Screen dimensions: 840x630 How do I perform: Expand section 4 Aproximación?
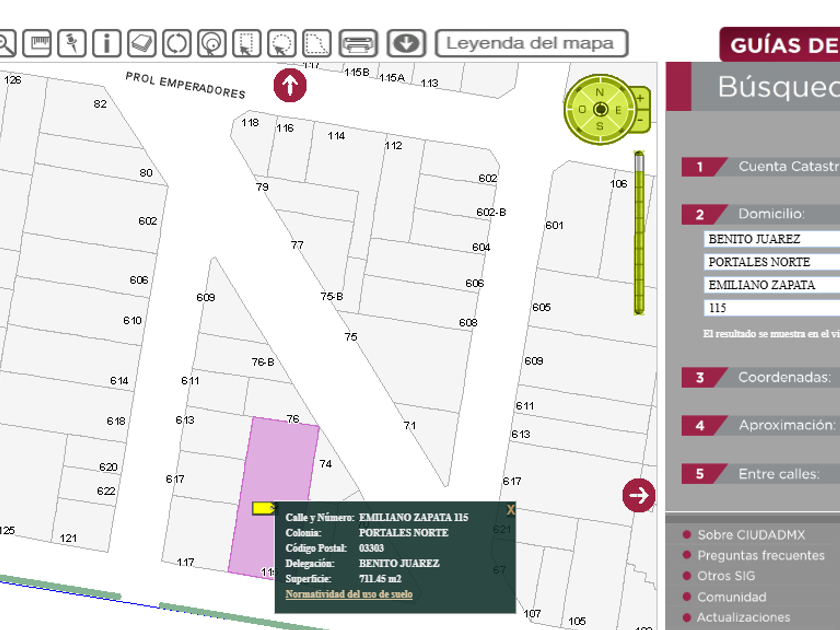(x=761, y=426)
